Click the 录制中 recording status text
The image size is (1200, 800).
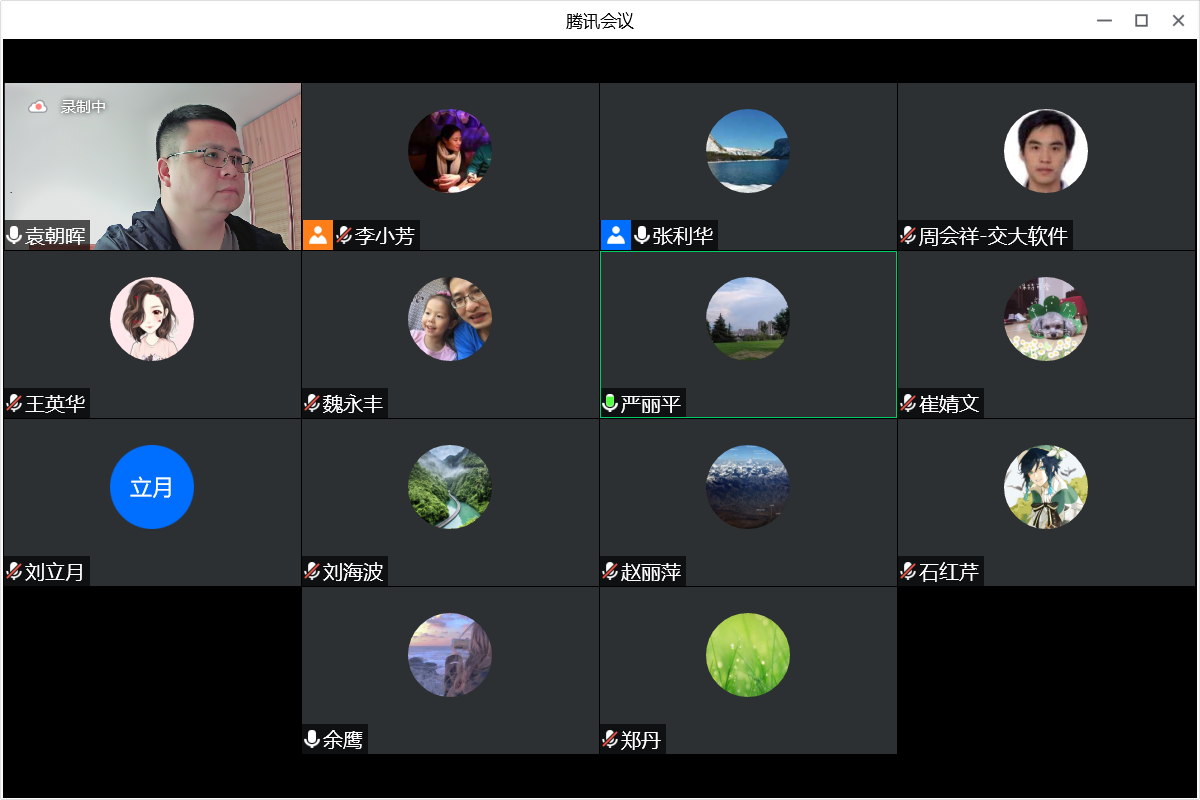83,106
